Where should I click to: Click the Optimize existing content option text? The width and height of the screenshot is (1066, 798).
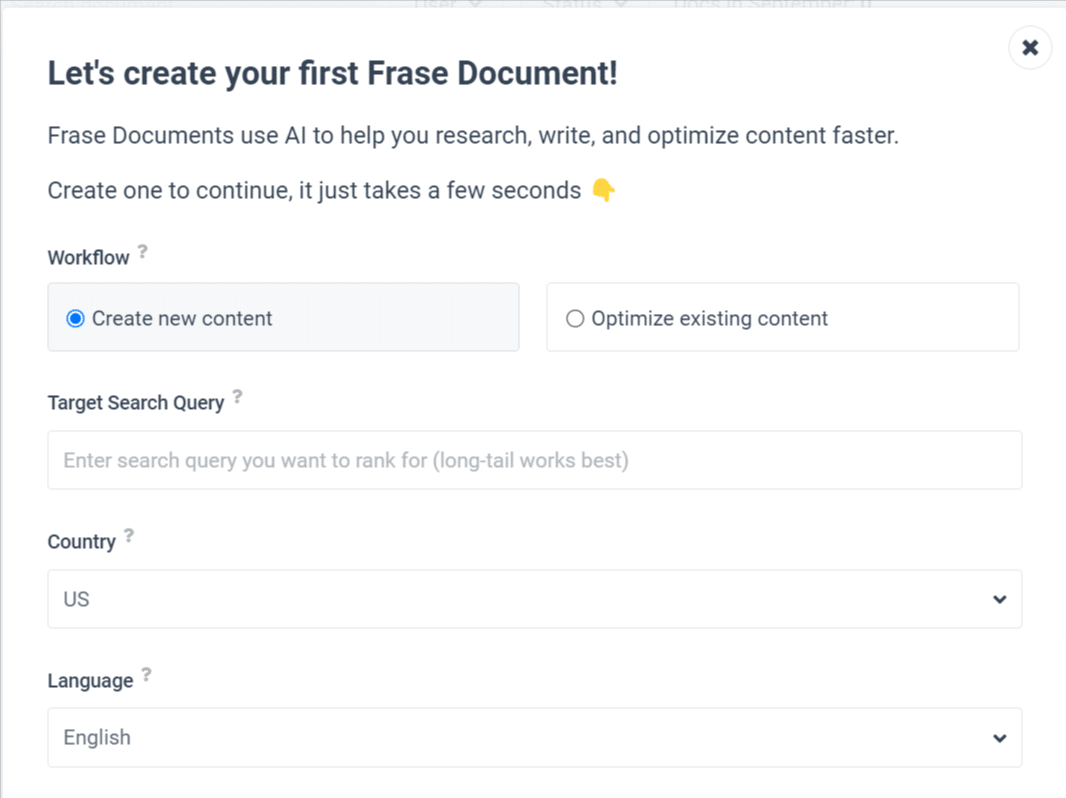pyautogui.click(x=709, y=318)
